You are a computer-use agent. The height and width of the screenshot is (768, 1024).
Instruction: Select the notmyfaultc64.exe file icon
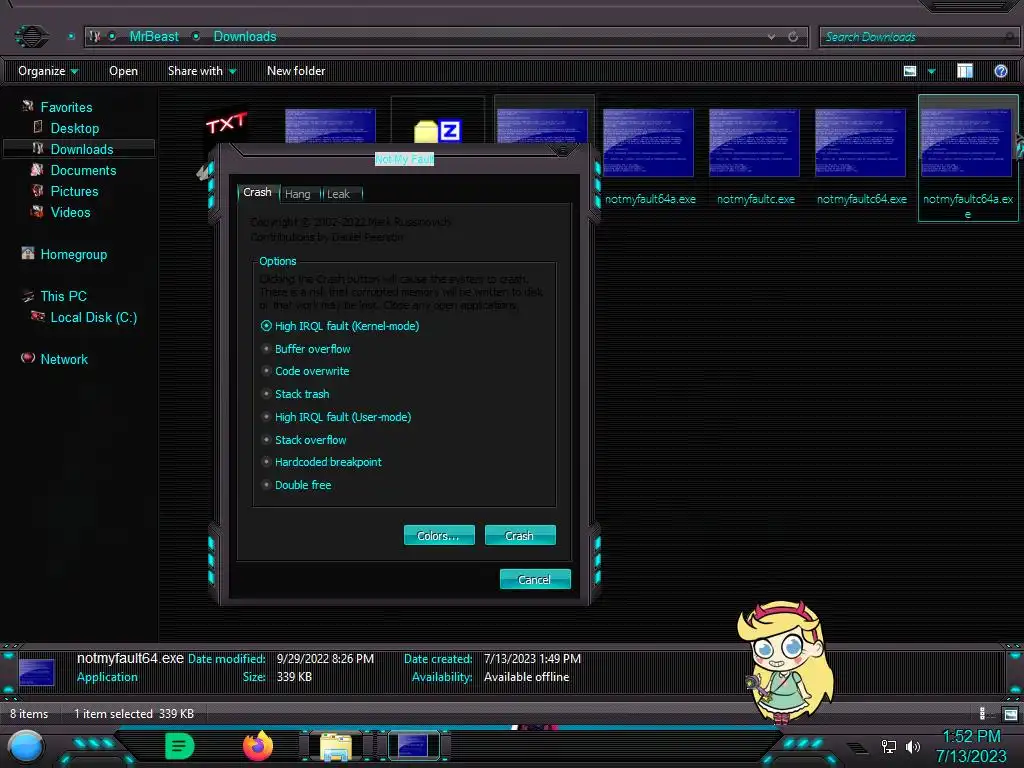pos(860,142)
